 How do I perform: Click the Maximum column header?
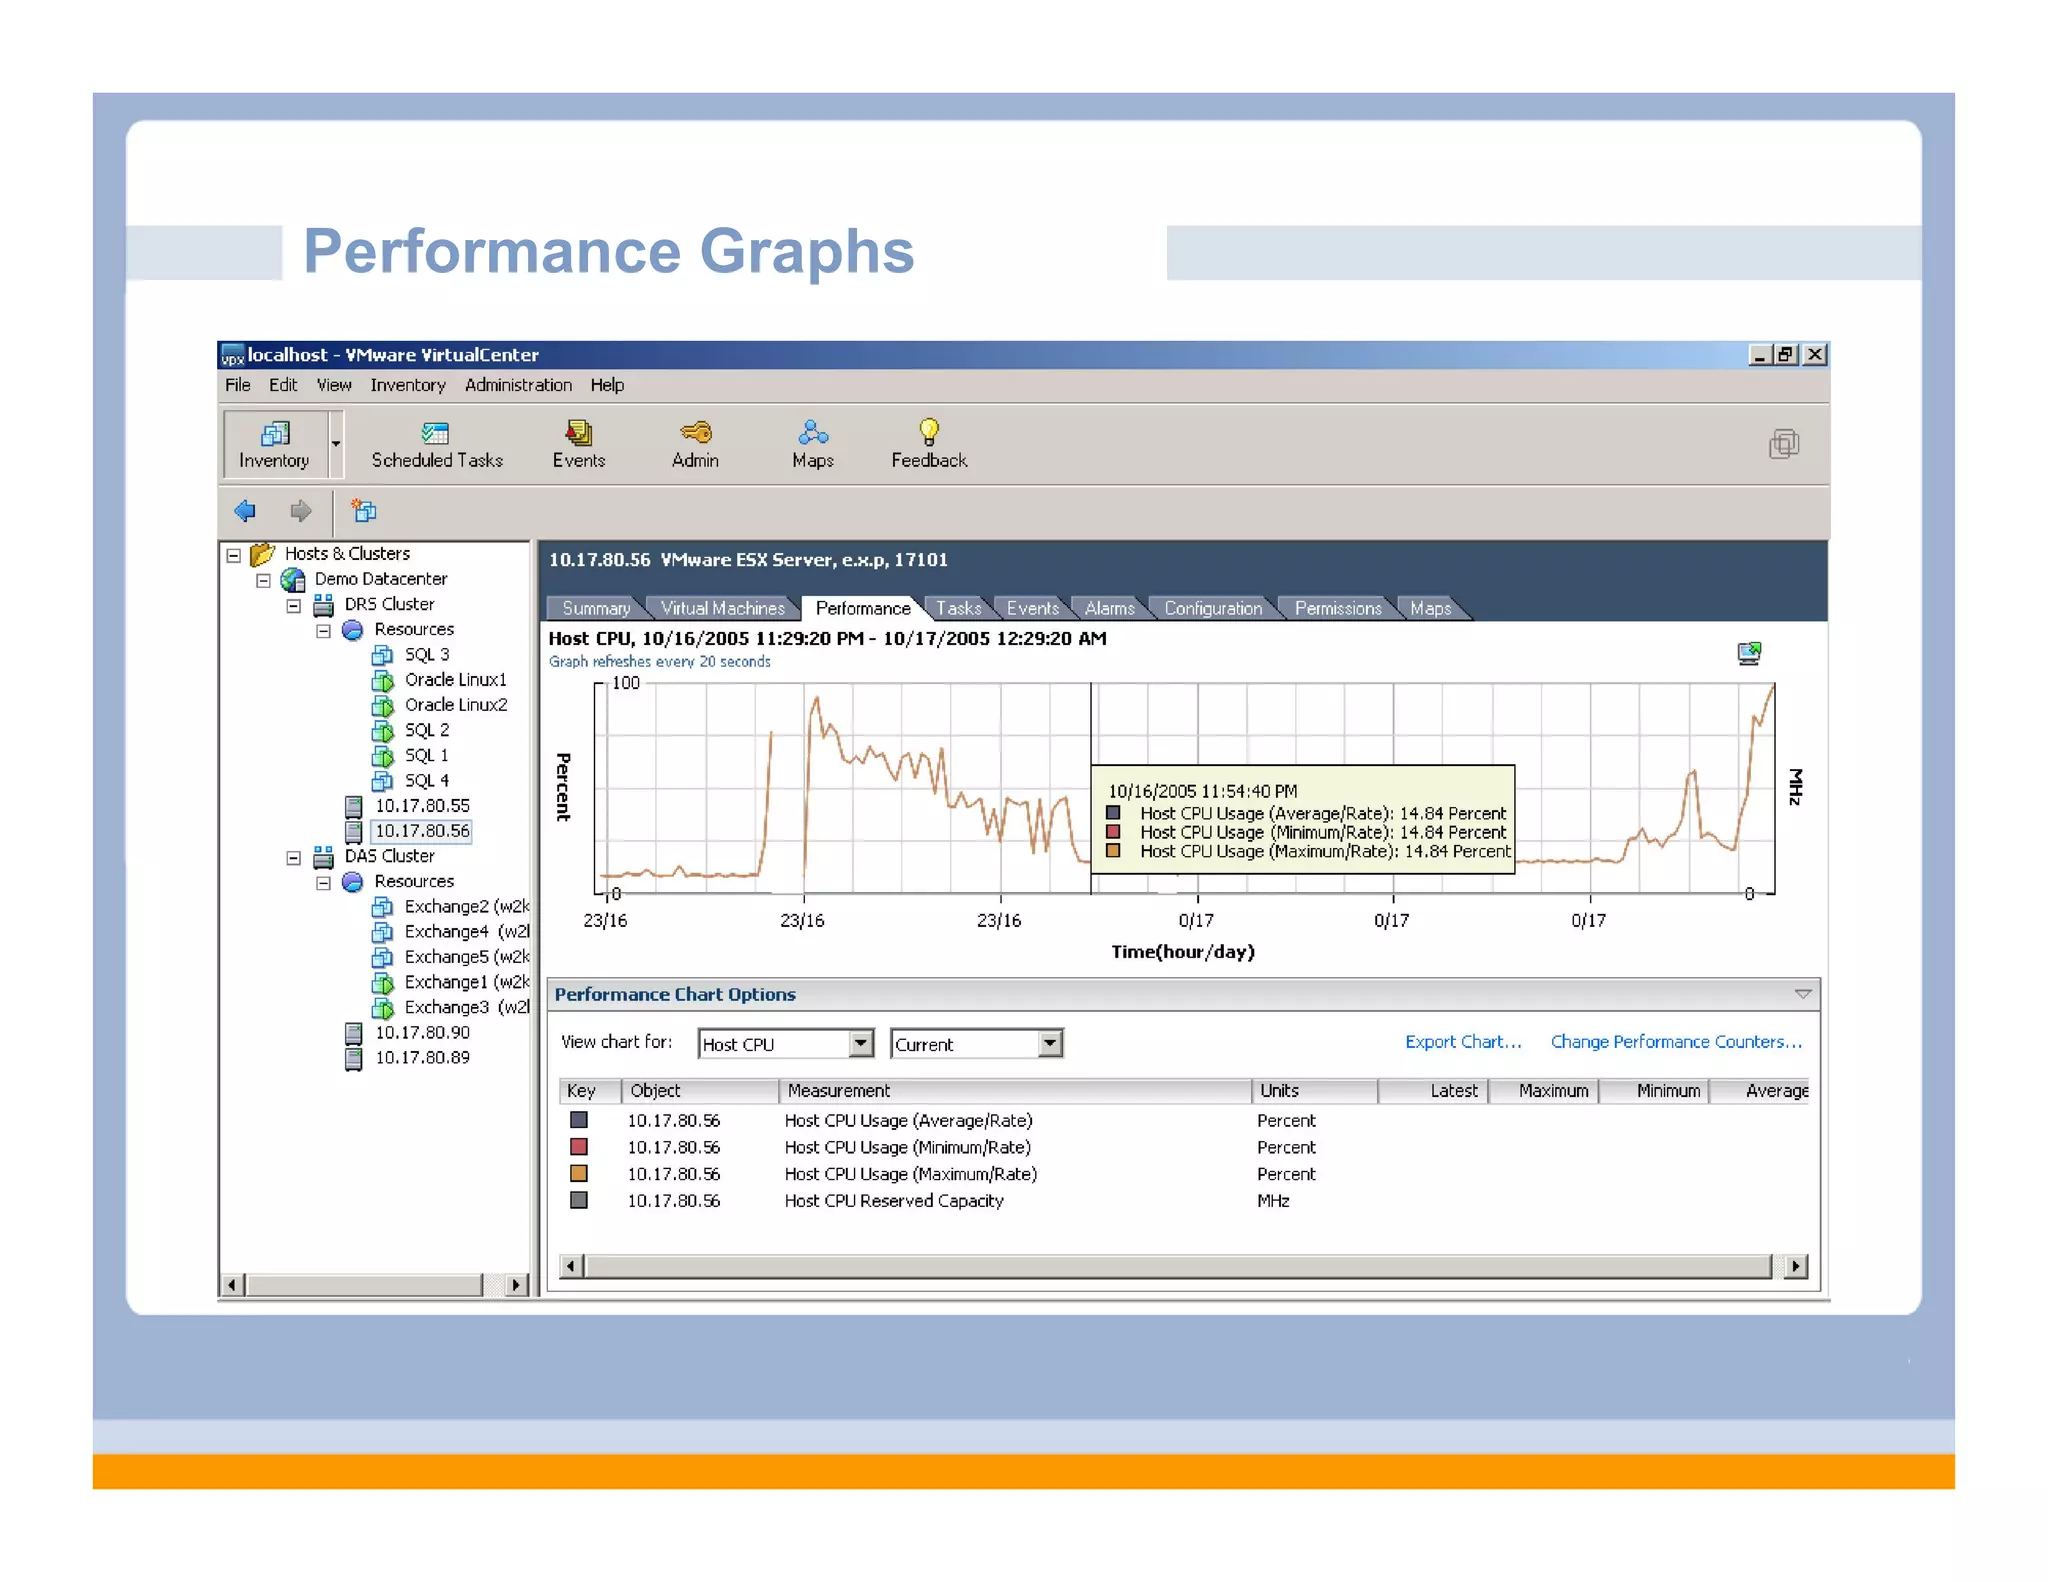coord(1545,1091)
